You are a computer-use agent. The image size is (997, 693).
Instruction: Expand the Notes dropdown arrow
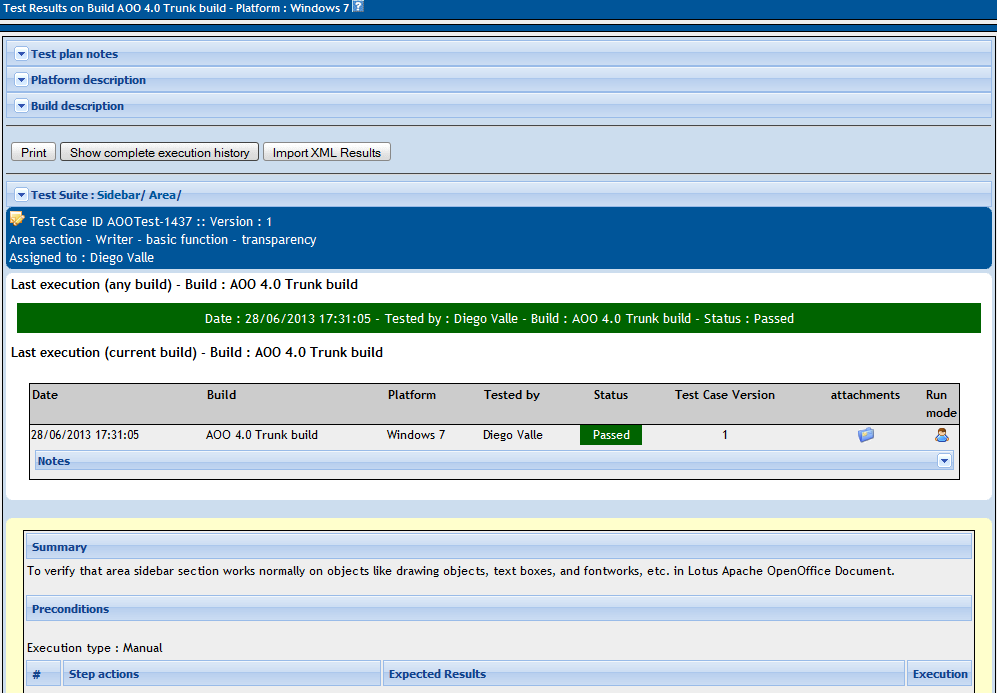[x=944, y=461]
